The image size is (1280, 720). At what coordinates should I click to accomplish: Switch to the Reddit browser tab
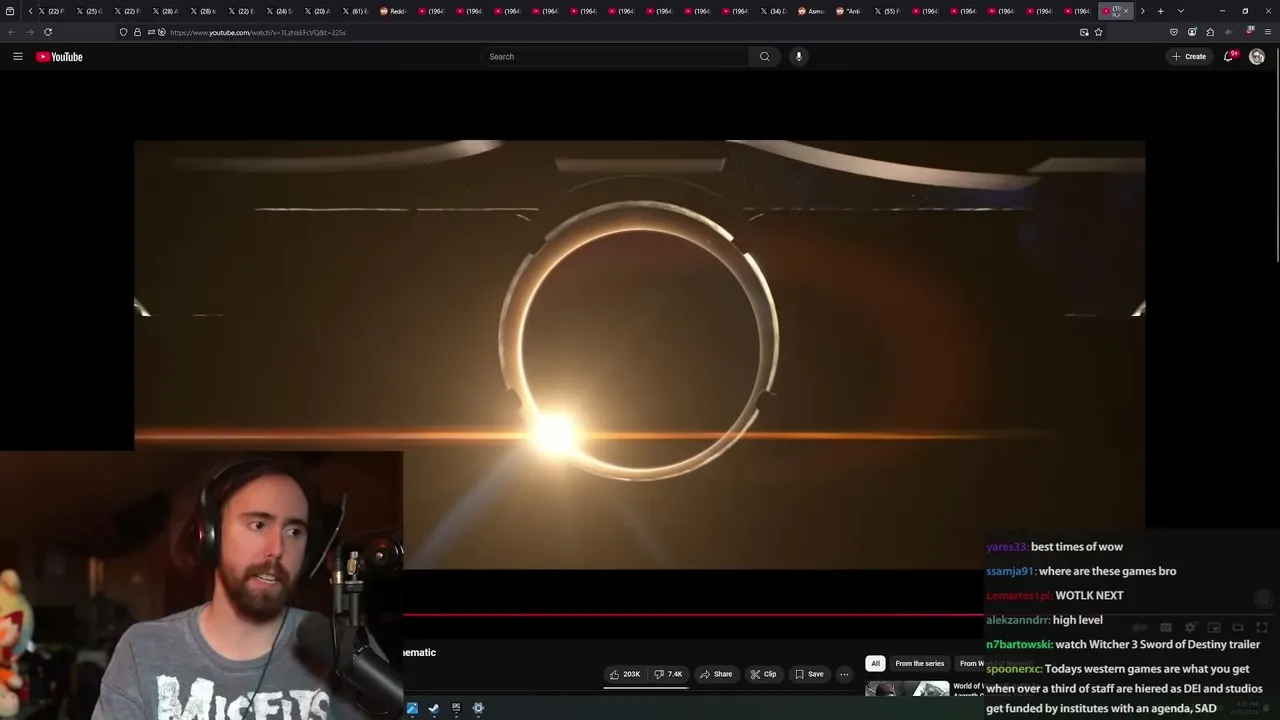pyautogui.click(x=393, y=11)
